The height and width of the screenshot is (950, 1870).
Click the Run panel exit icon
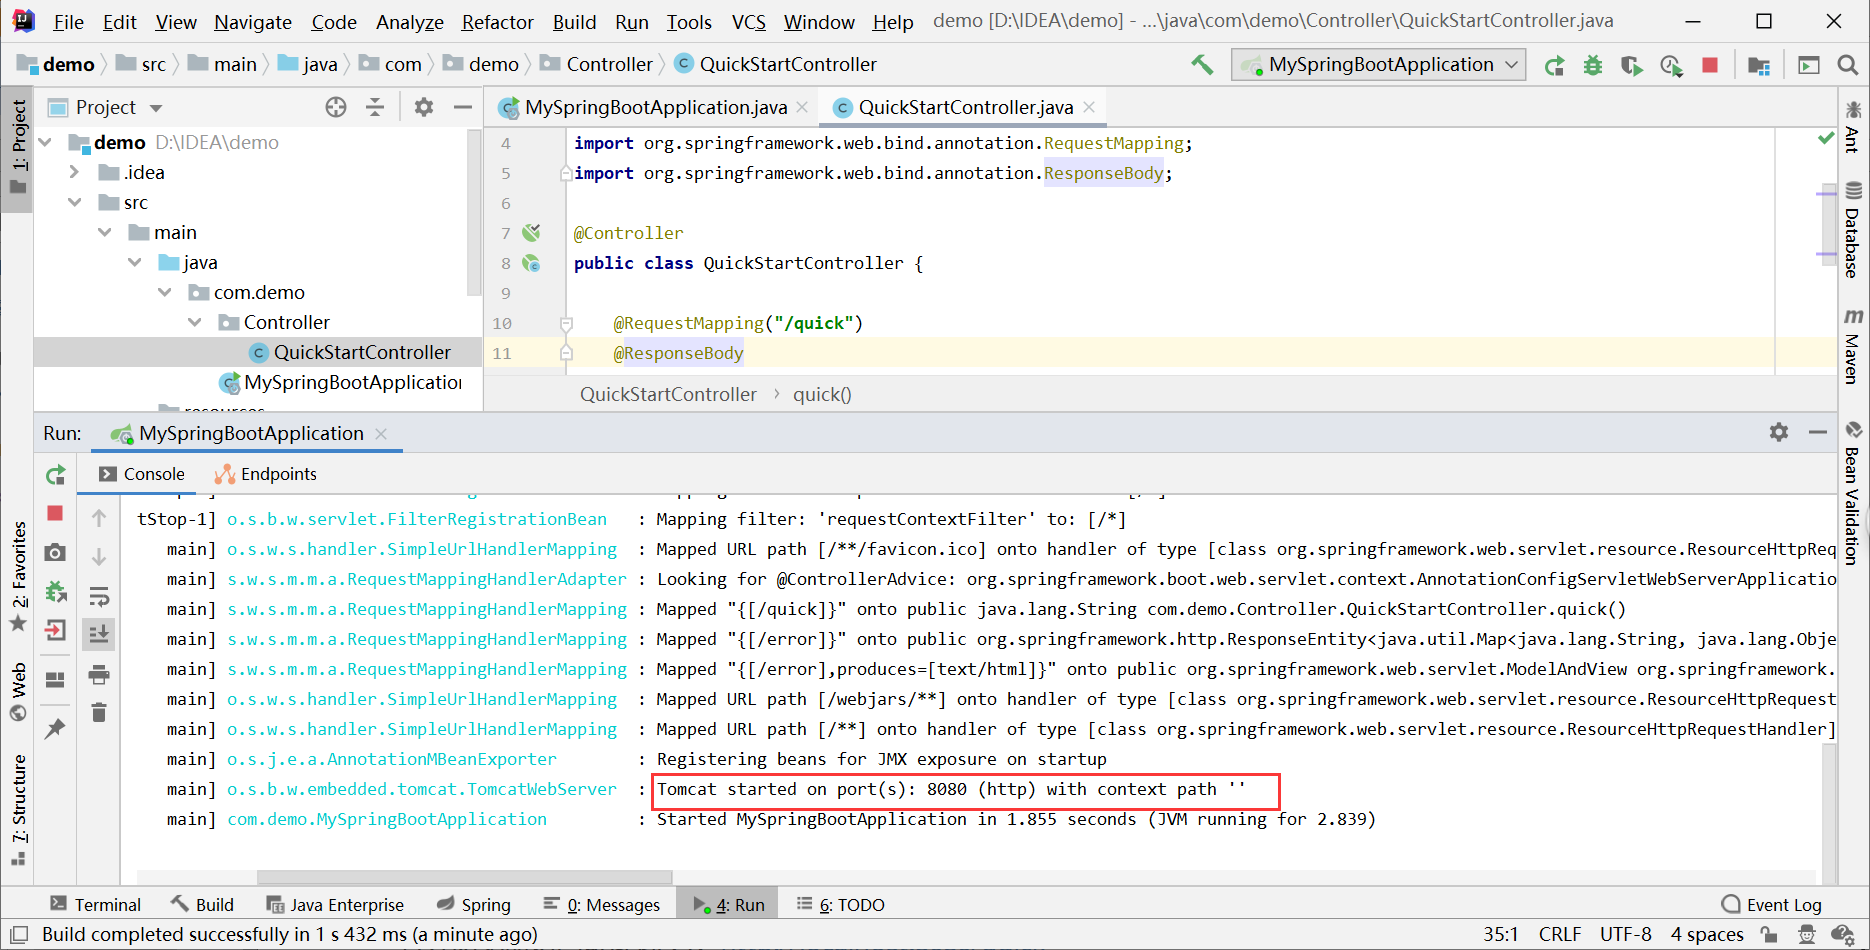pos(56,630)
